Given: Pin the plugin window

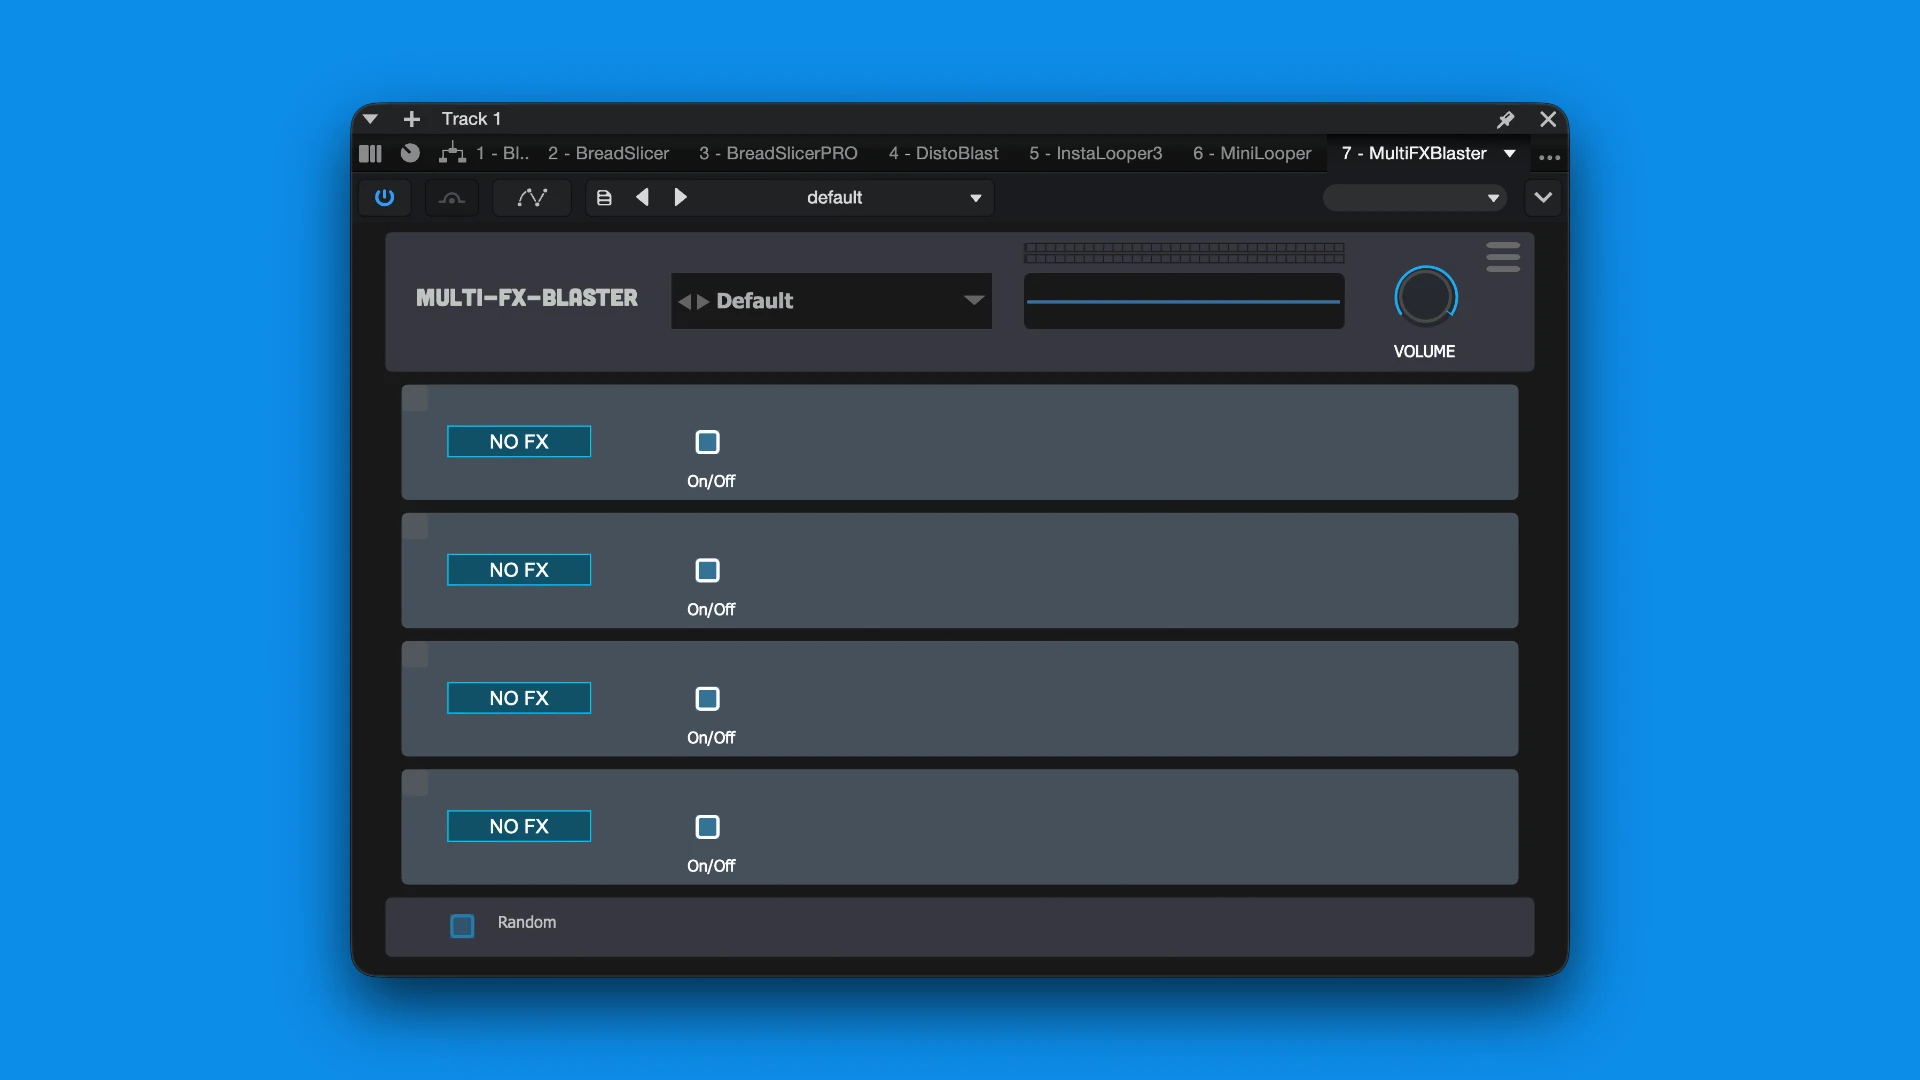Looking at the screenshot, I should point(1505,119).
